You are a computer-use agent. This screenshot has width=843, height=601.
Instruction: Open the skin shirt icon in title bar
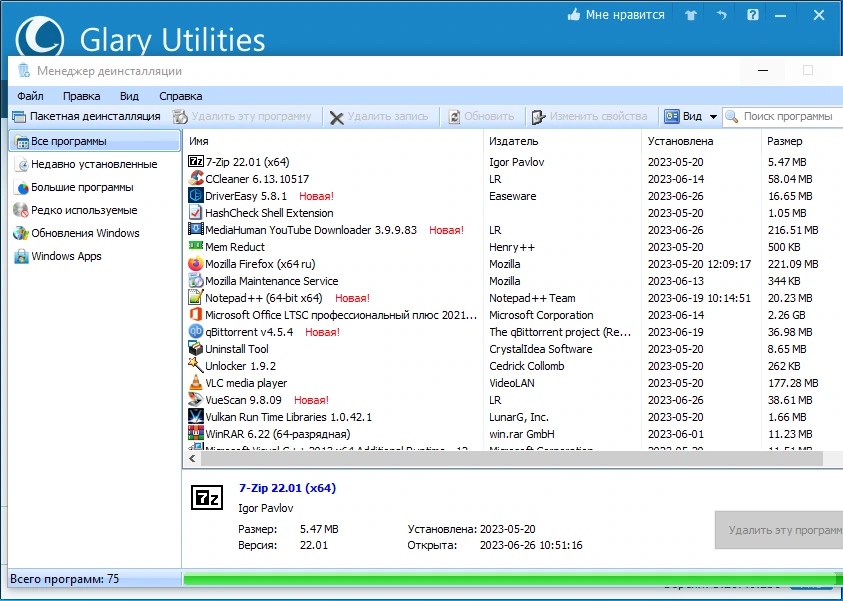point(691,15)
